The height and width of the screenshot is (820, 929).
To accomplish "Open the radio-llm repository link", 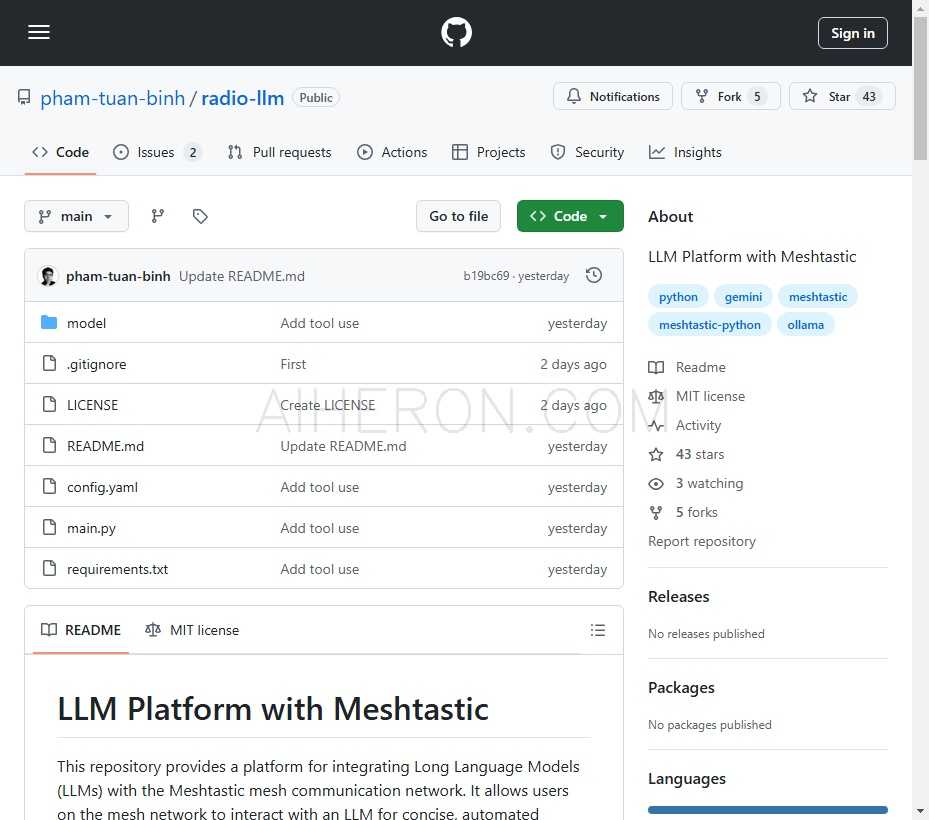I will pos(242,98).
